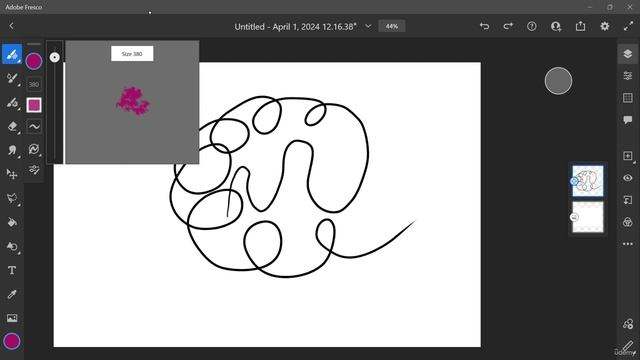The height and width of the screenshot is (360, 640).
Task: Click the 44% zoom level field
Action: click(x=392, y=26)
